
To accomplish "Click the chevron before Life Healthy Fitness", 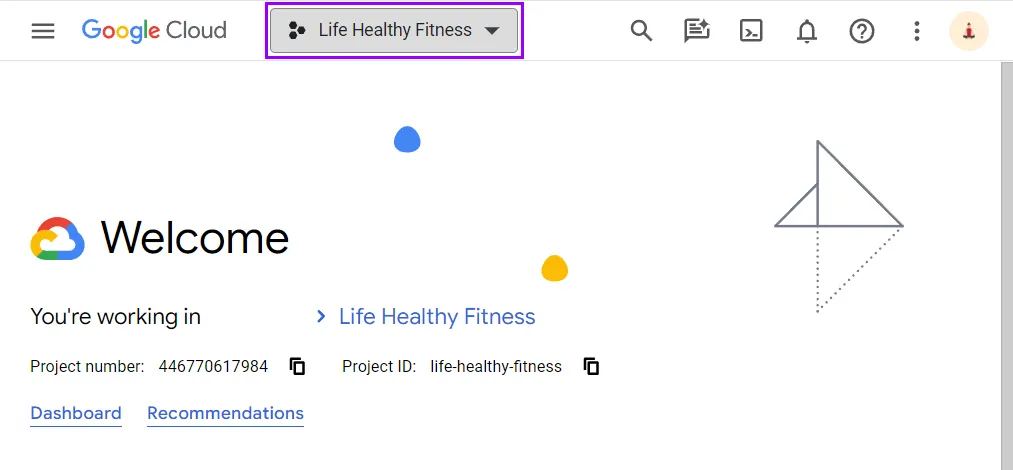I will 321,317.
